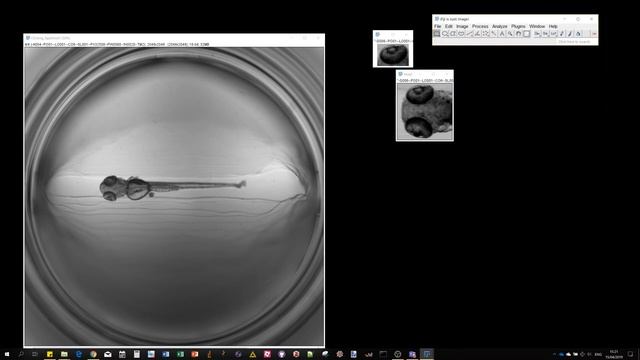Open Windows taskbar search

click(x=21, y=354)
